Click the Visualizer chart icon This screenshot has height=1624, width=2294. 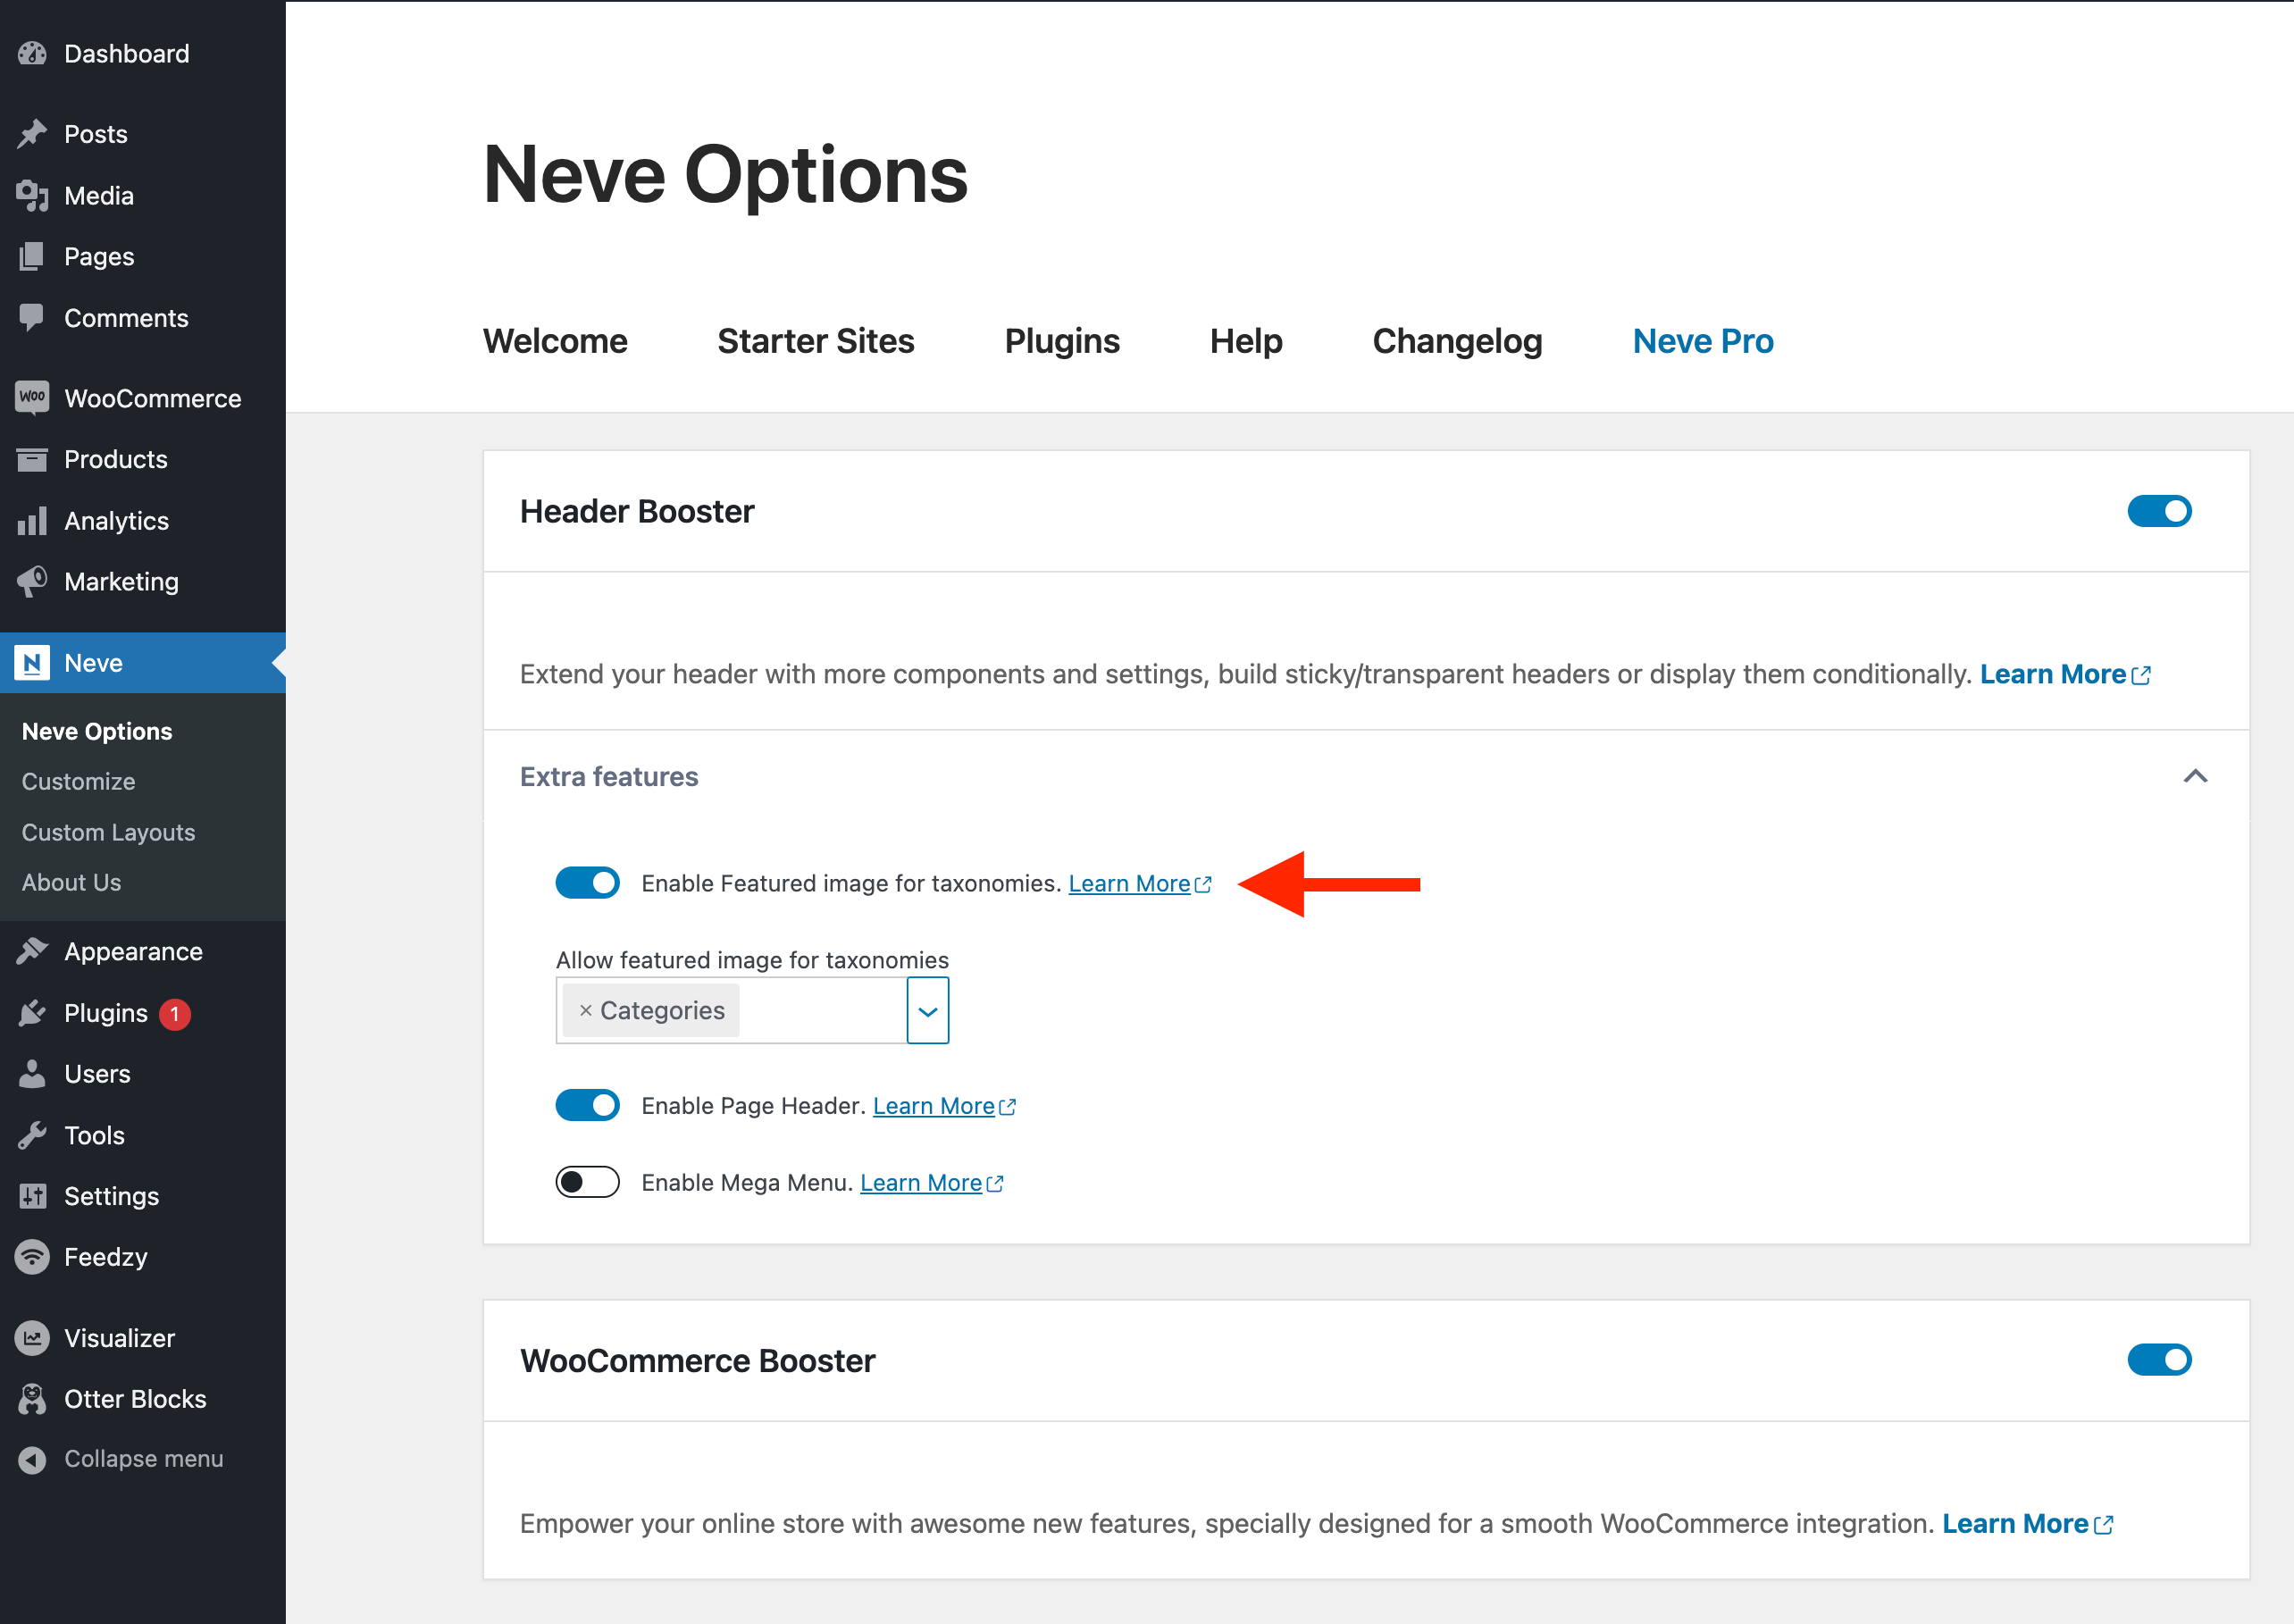[32, 1338]
